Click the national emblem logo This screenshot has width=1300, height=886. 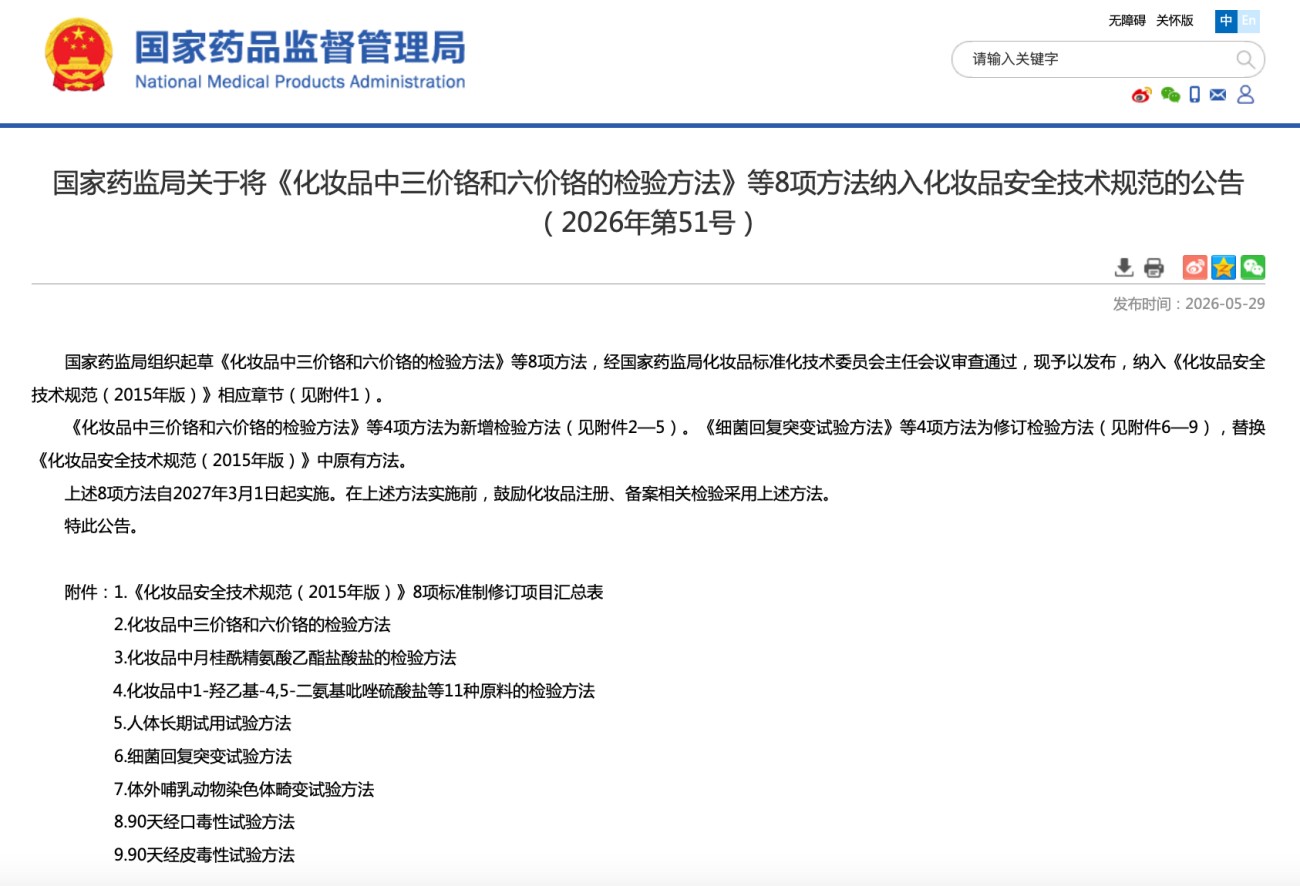click(x=78, y=56)
